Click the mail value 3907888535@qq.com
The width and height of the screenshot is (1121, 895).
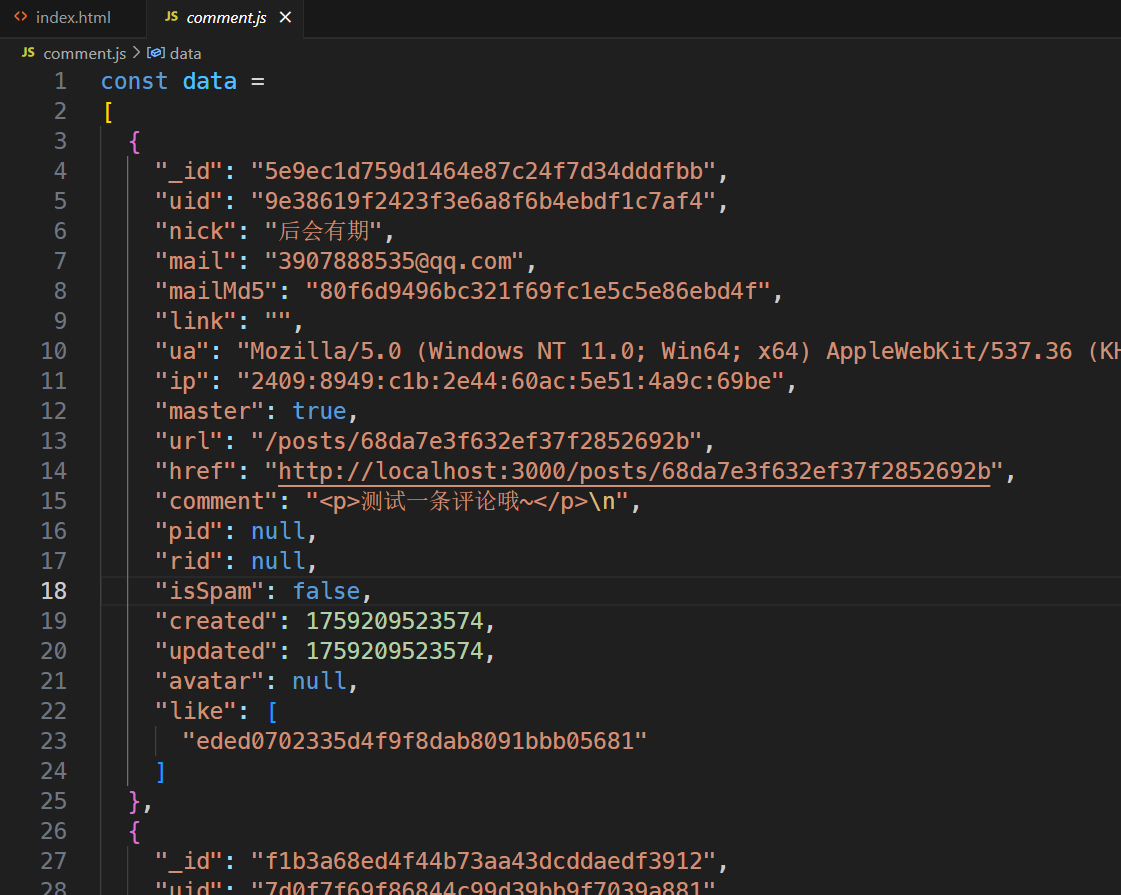394,261
